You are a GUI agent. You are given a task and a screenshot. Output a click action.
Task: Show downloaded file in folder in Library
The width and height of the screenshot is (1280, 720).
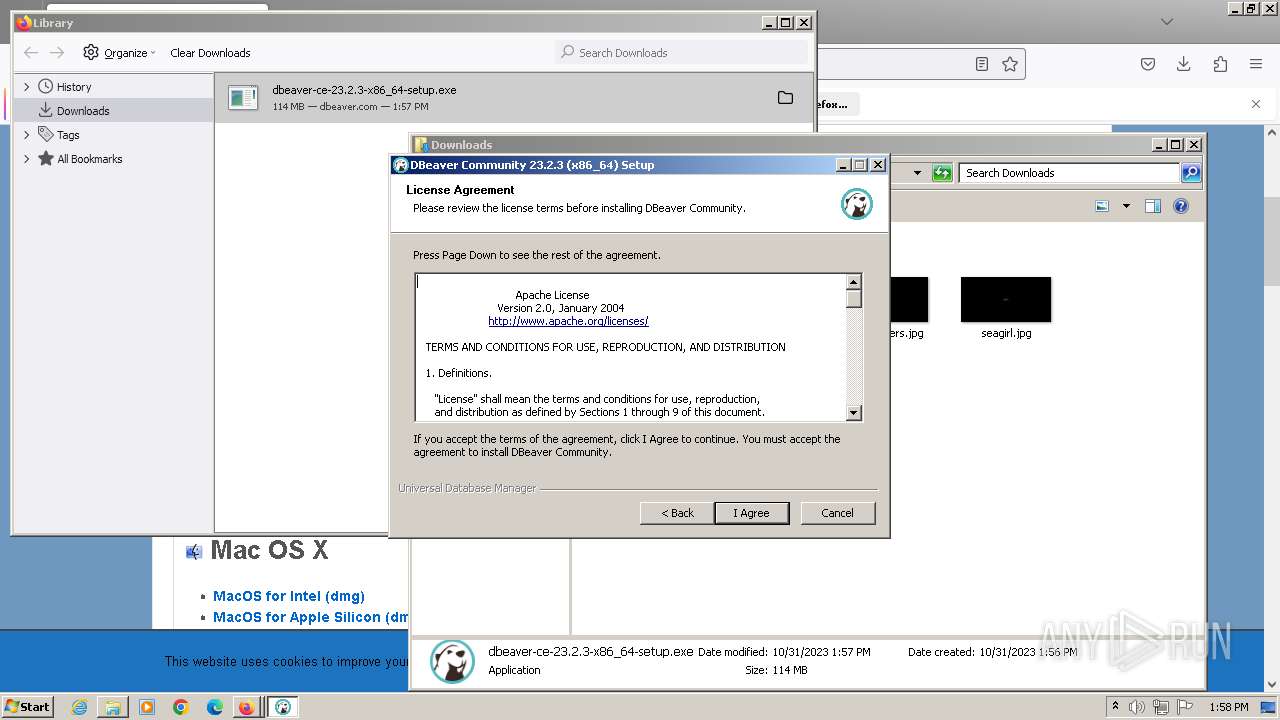pyautogui.click(x=785, y=98)
